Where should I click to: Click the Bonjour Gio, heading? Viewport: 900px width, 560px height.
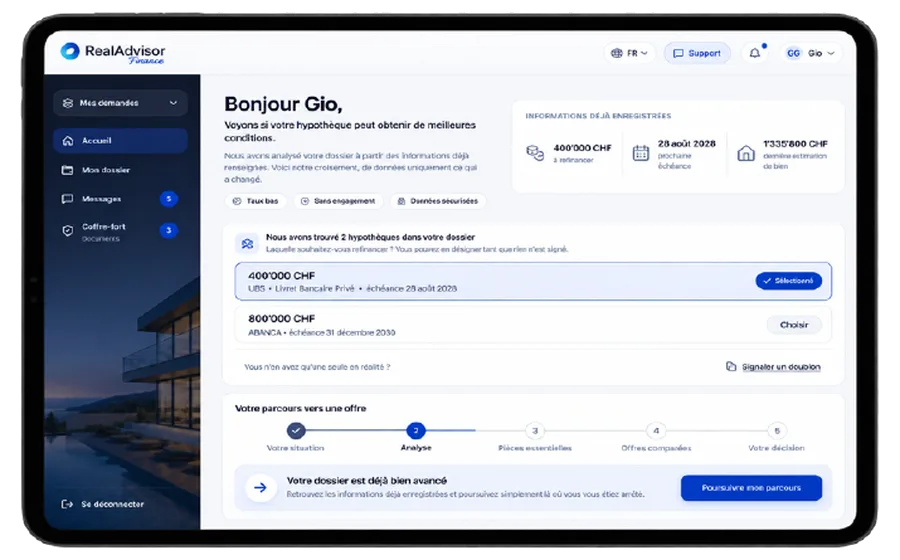pyautogui.click(x=283, y=104)
